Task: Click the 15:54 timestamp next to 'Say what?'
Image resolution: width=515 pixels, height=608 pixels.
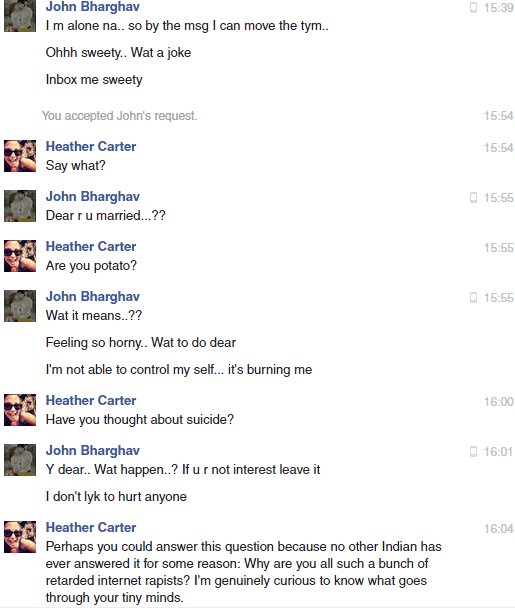Action: click(498, 147)
